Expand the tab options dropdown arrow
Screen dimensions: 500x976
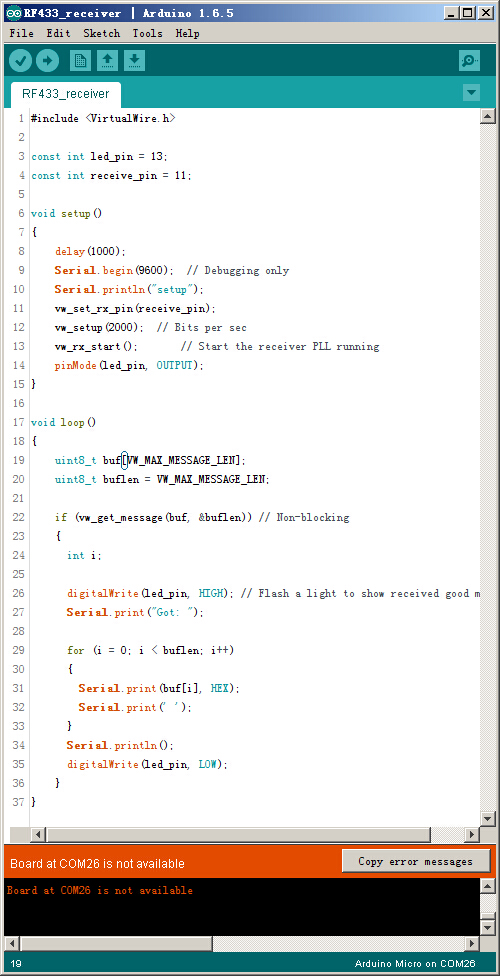(x=471, y=93)
